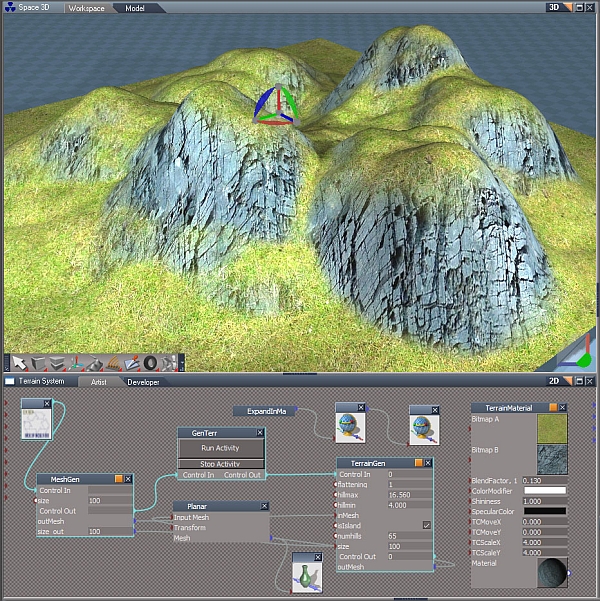
Task: Close the GenTerr node
Action: 260,432
